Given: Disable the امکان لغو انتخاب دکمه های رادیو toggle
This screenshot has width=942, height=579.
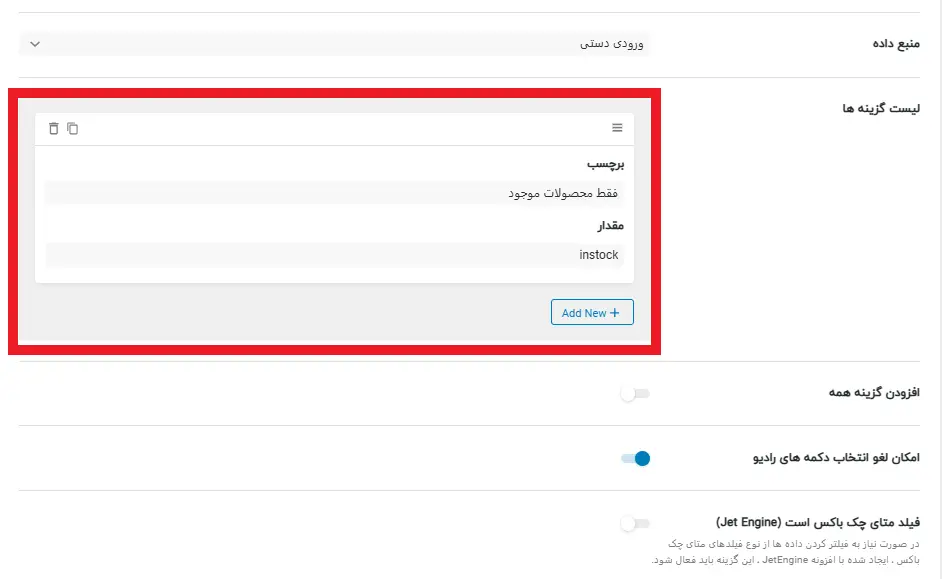Looking at the screenshot, I should [x=636, y=457].
